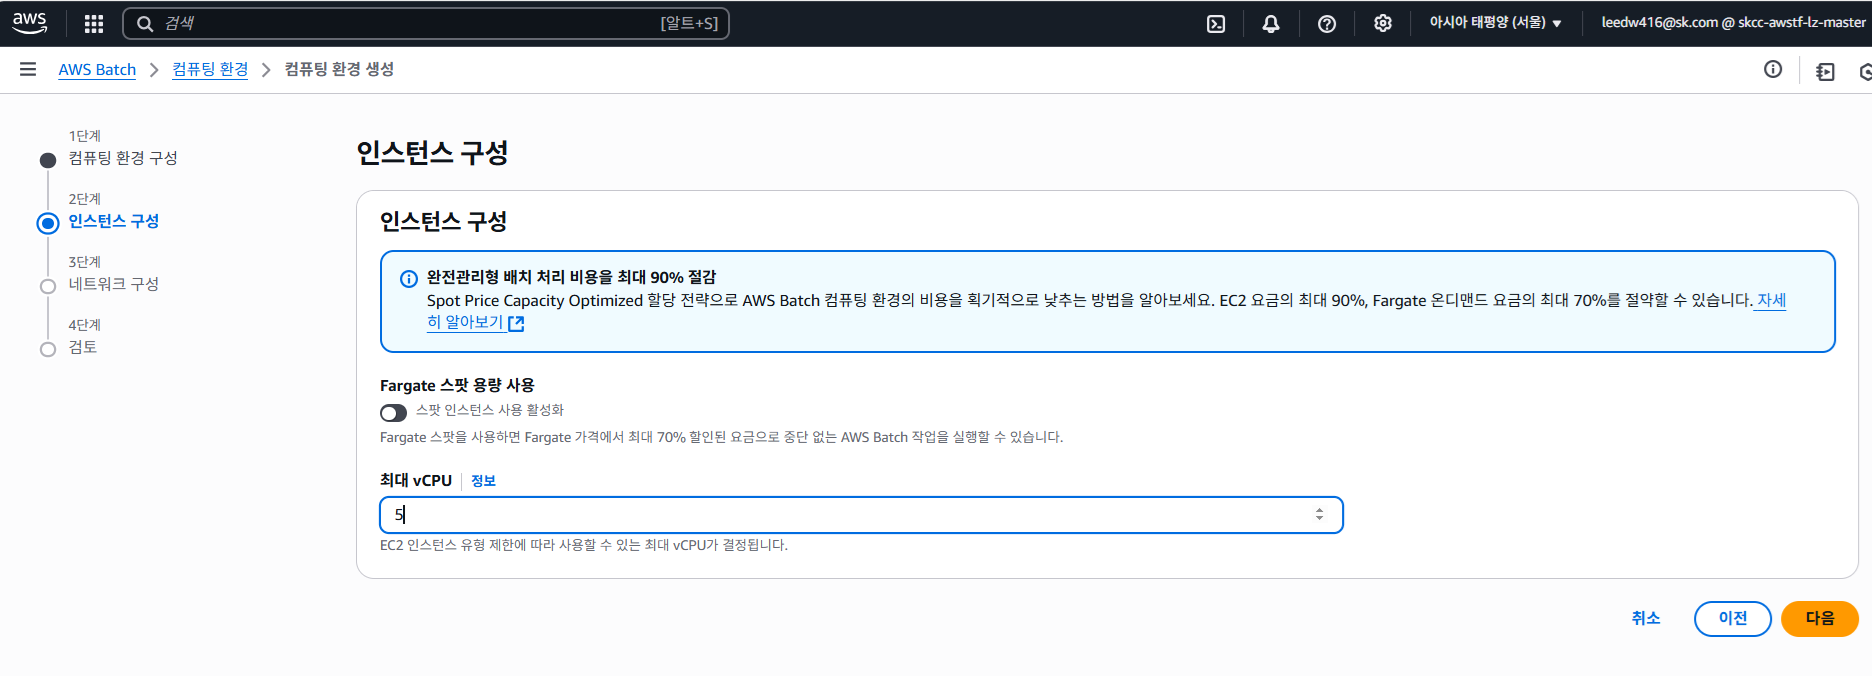Go to the 컴퓨팅 환경 breadcrumb
This screenshot has height=676, width=1872.
click(210, 69)
